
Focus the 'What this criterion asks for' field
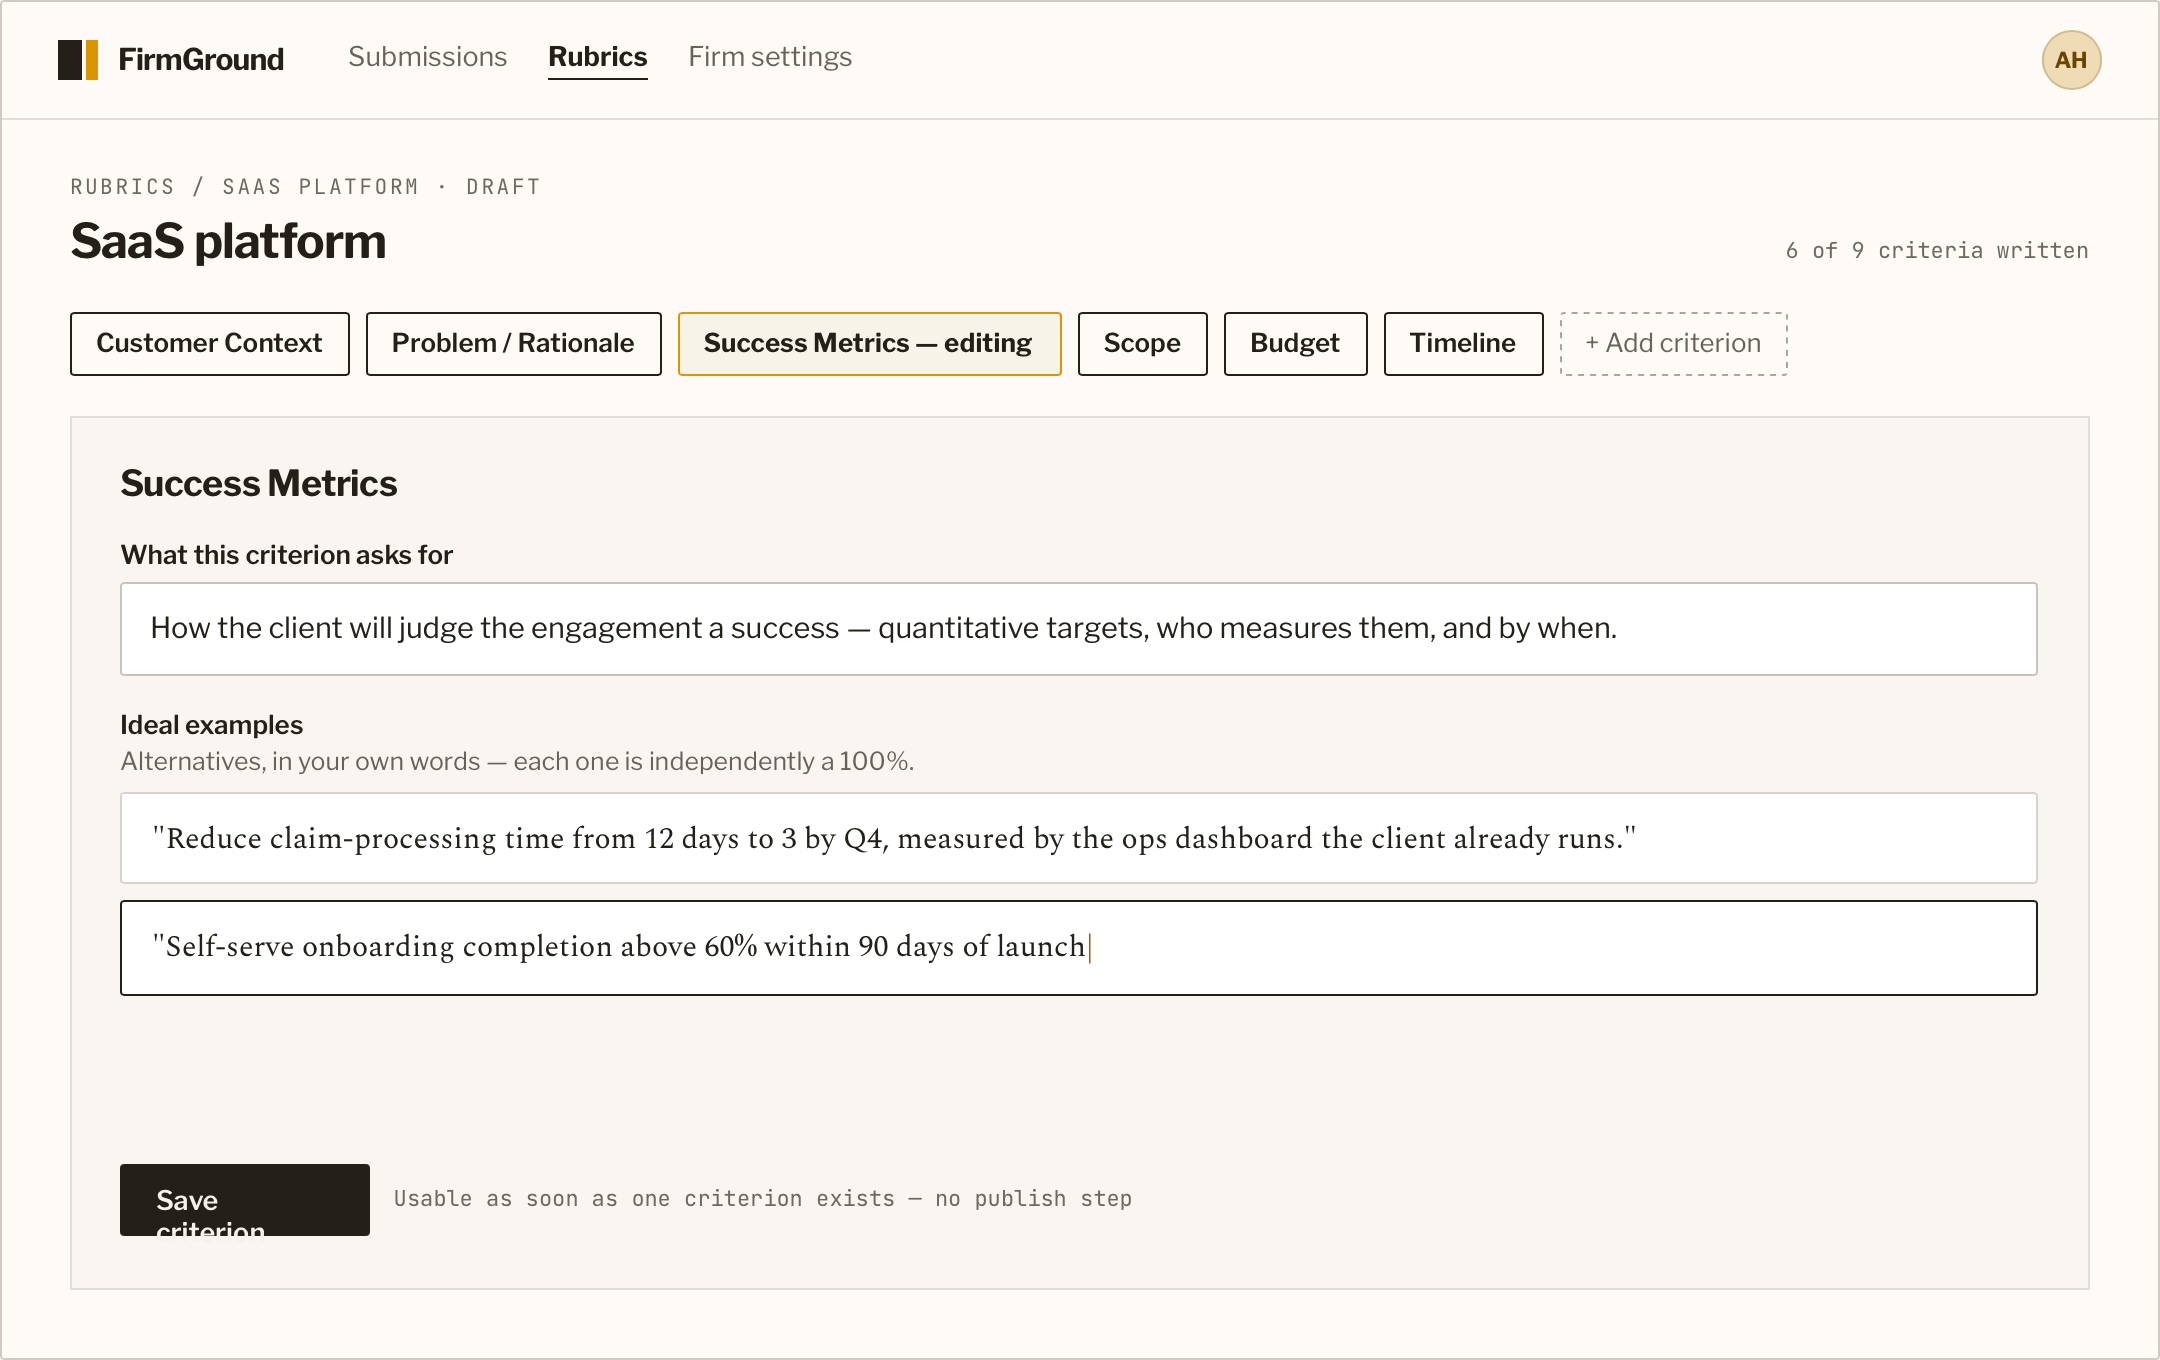(1079, 629)
